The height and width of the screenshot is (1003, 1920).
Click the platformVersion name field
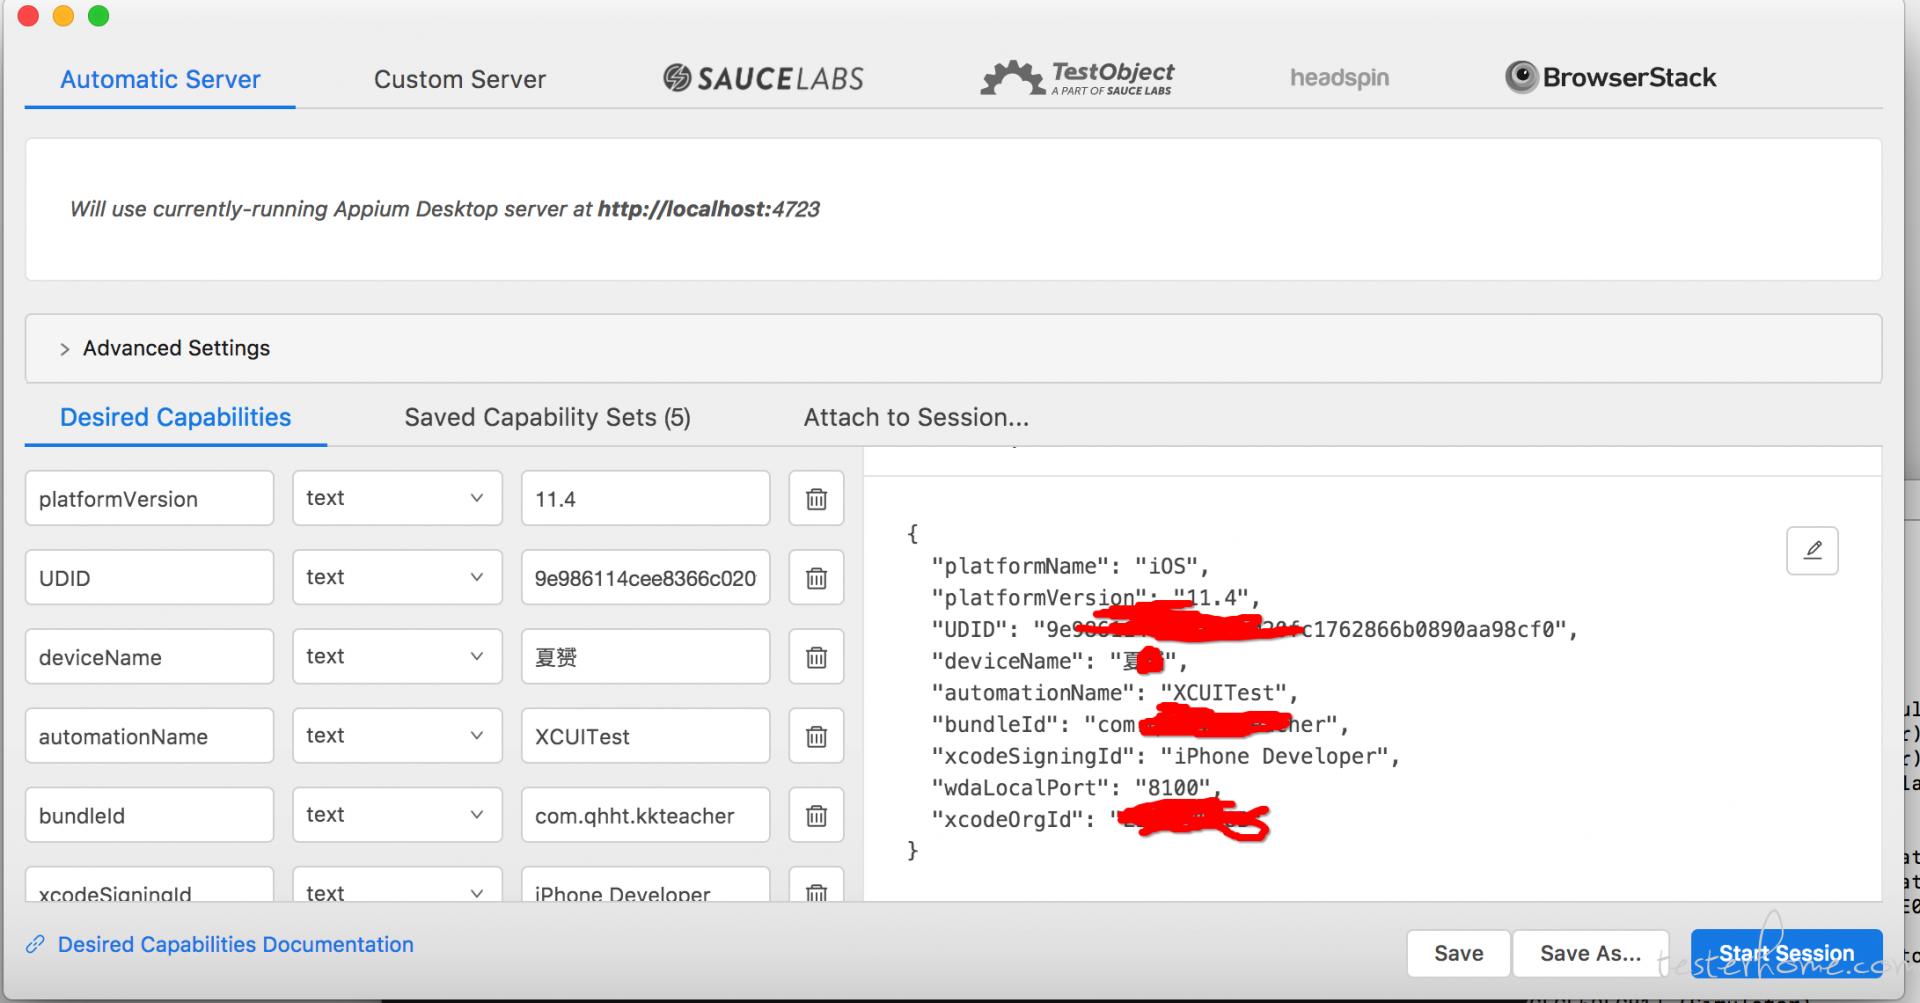pyautogui.click(x=149, y=498)
